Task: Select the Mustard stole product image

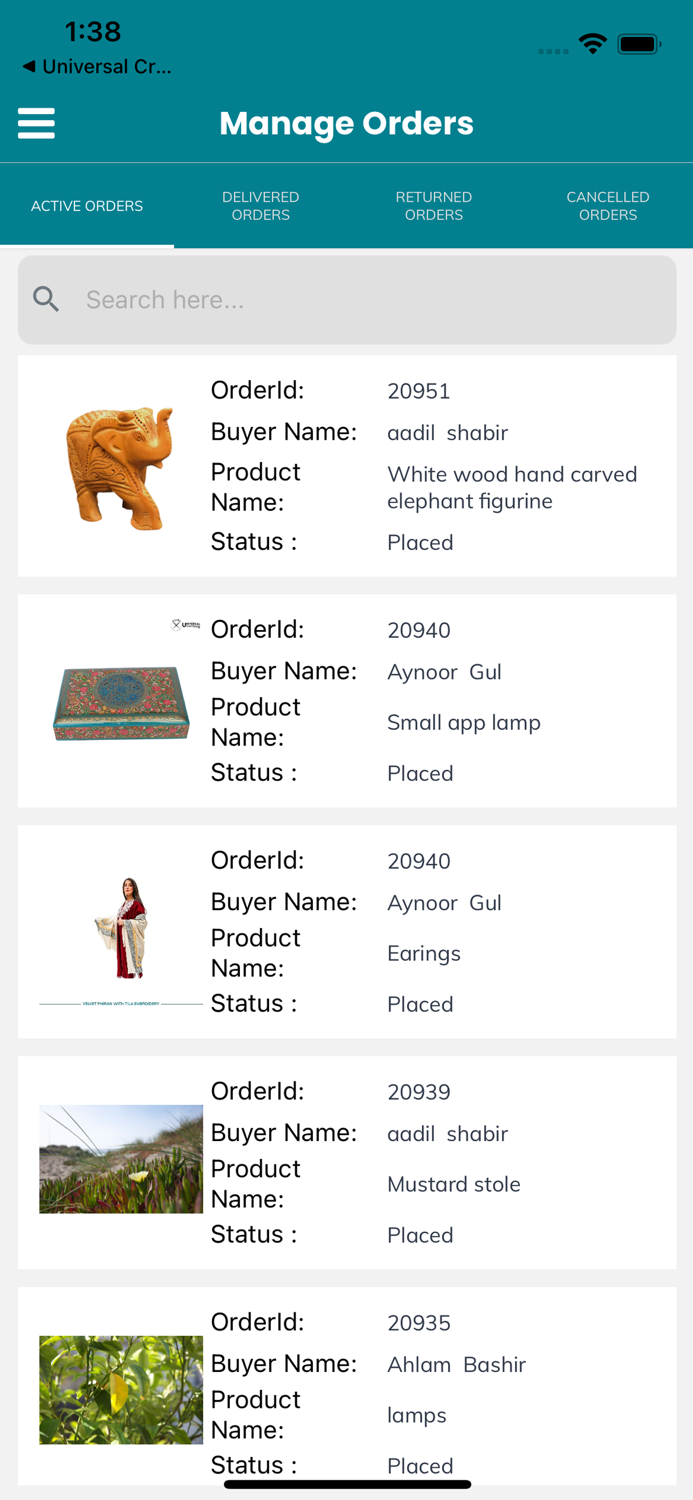Action: (120, 1159)
